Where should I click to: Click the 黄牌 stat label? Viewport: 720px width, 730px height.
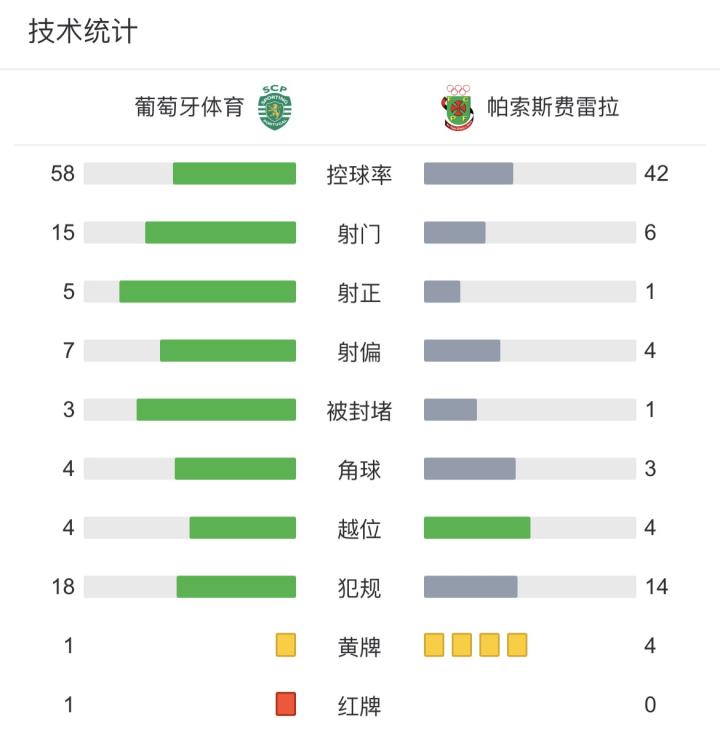(360, 647)
